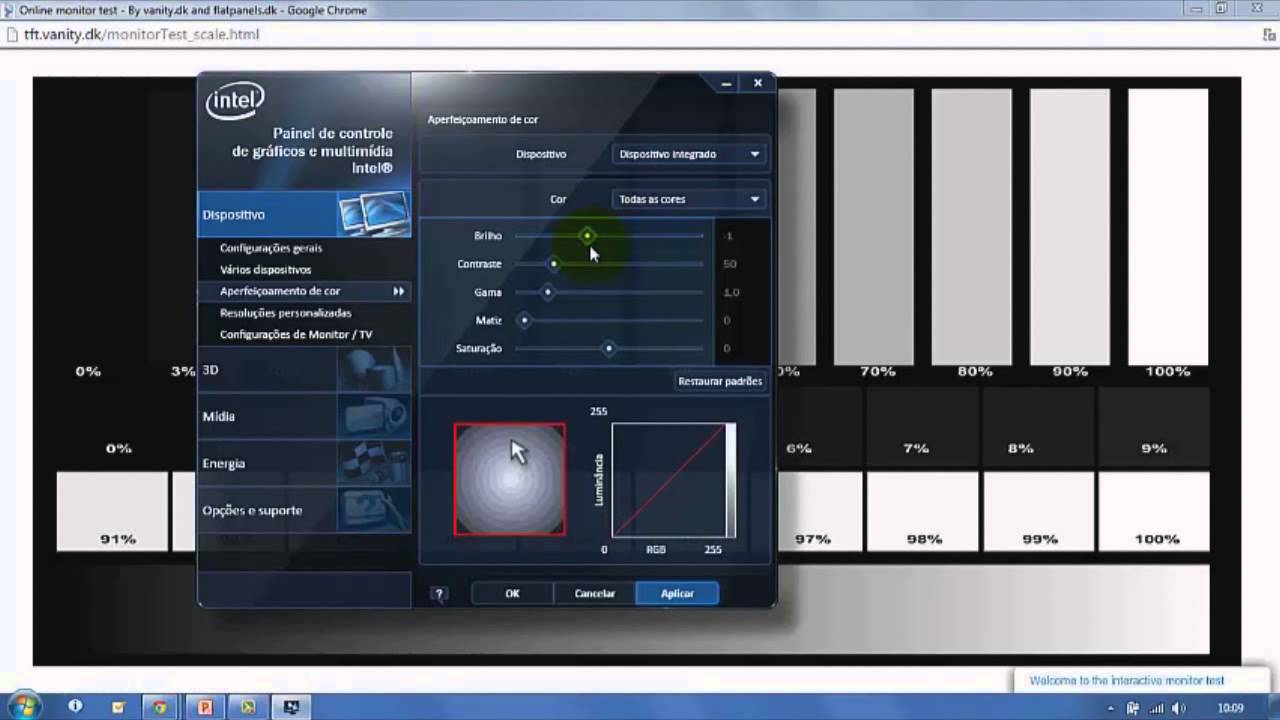The image size is (1280, 720).
Task: Click the "8%" dark shade label
Action: click(1020, 448)
